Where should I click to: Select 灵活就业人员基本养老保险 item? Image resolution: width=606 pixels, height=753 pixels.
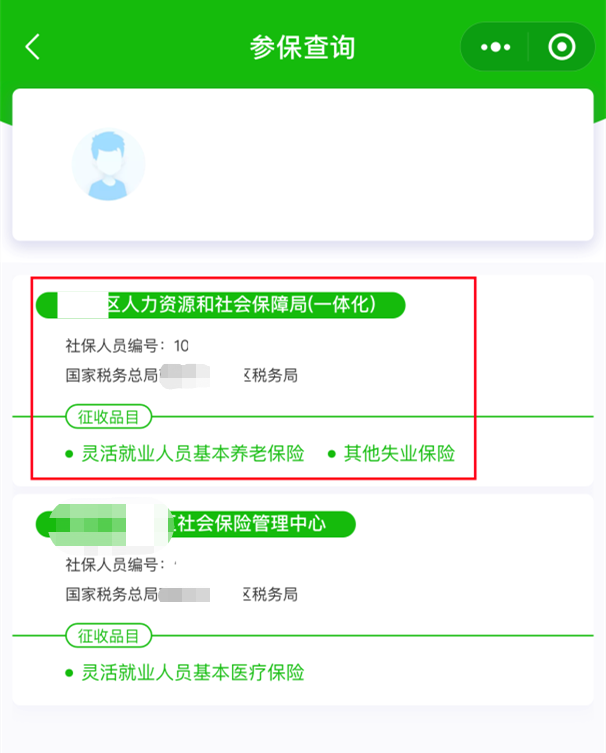click(x=193, y=453)
